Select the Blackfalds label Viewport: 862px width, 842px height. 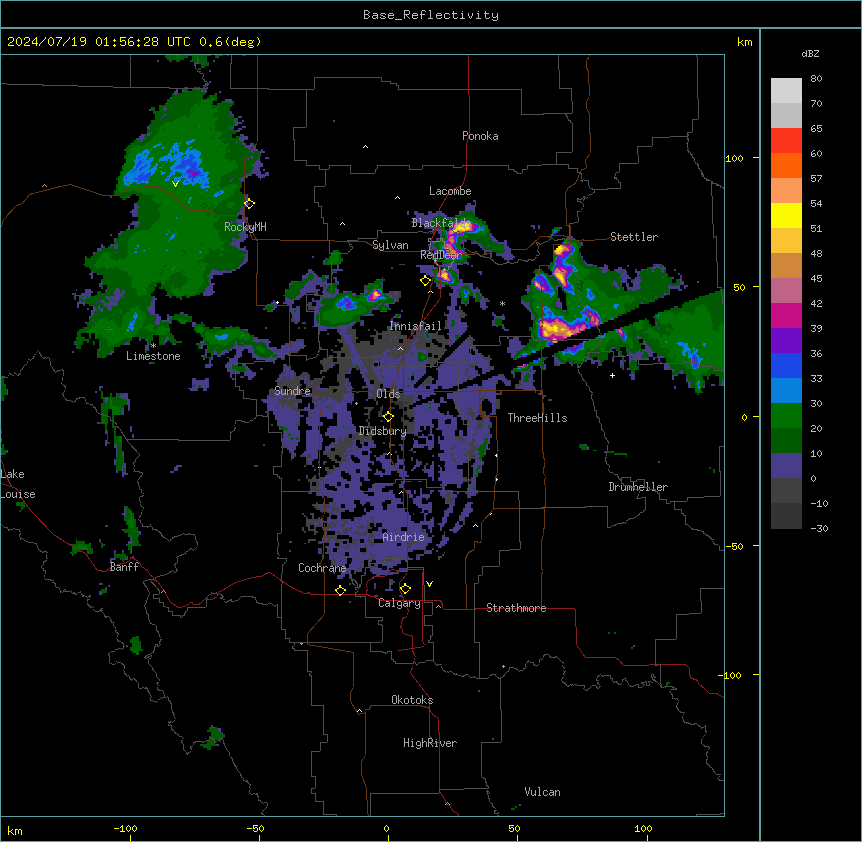(439, 223)
